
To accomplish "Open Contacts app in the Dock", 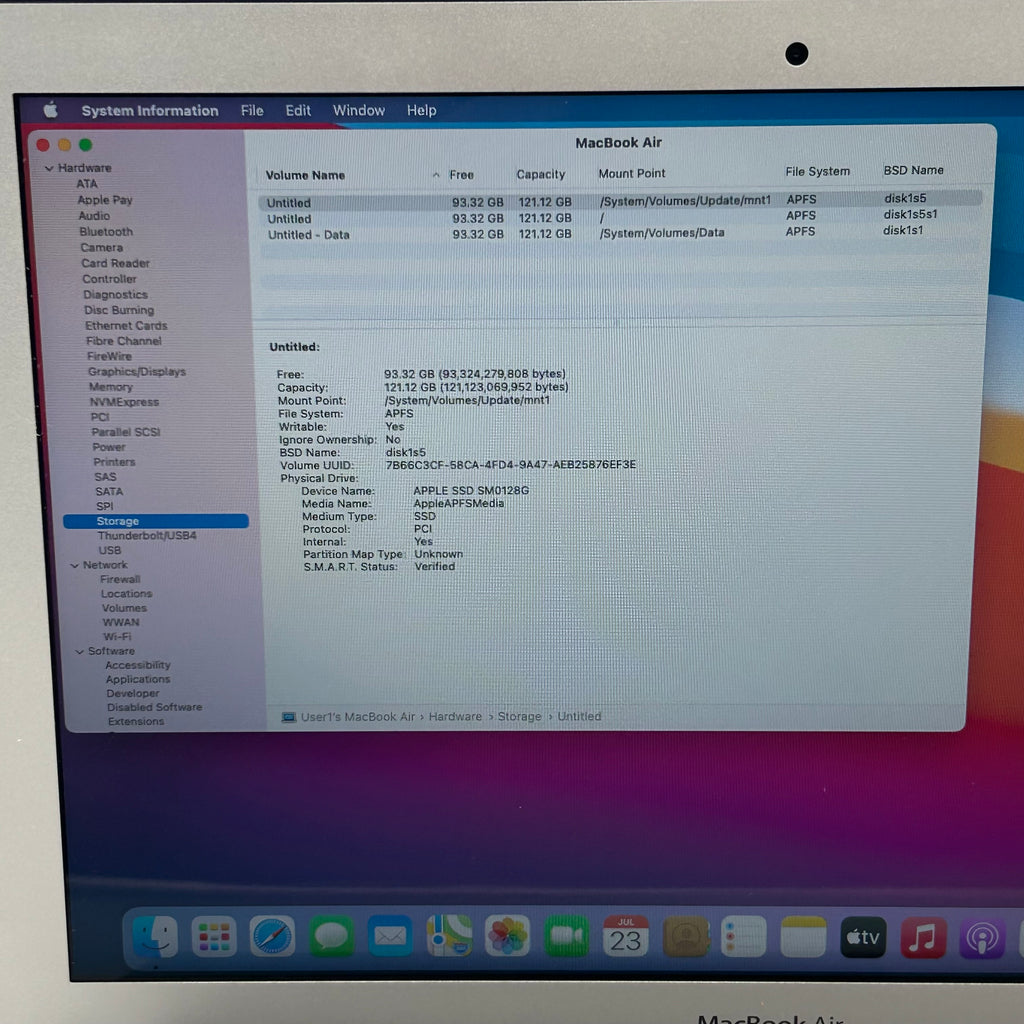I will pos(686,936).
